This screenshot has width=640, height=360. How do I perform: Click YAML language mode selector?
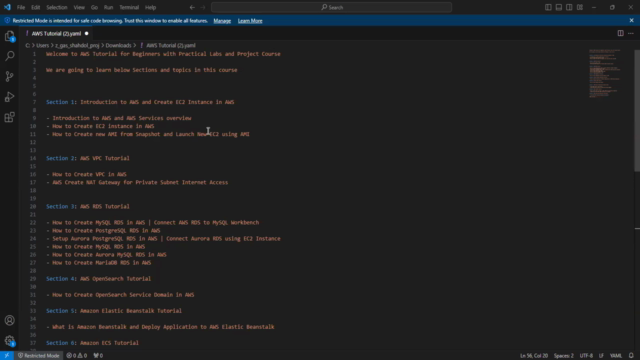[616, 356]
